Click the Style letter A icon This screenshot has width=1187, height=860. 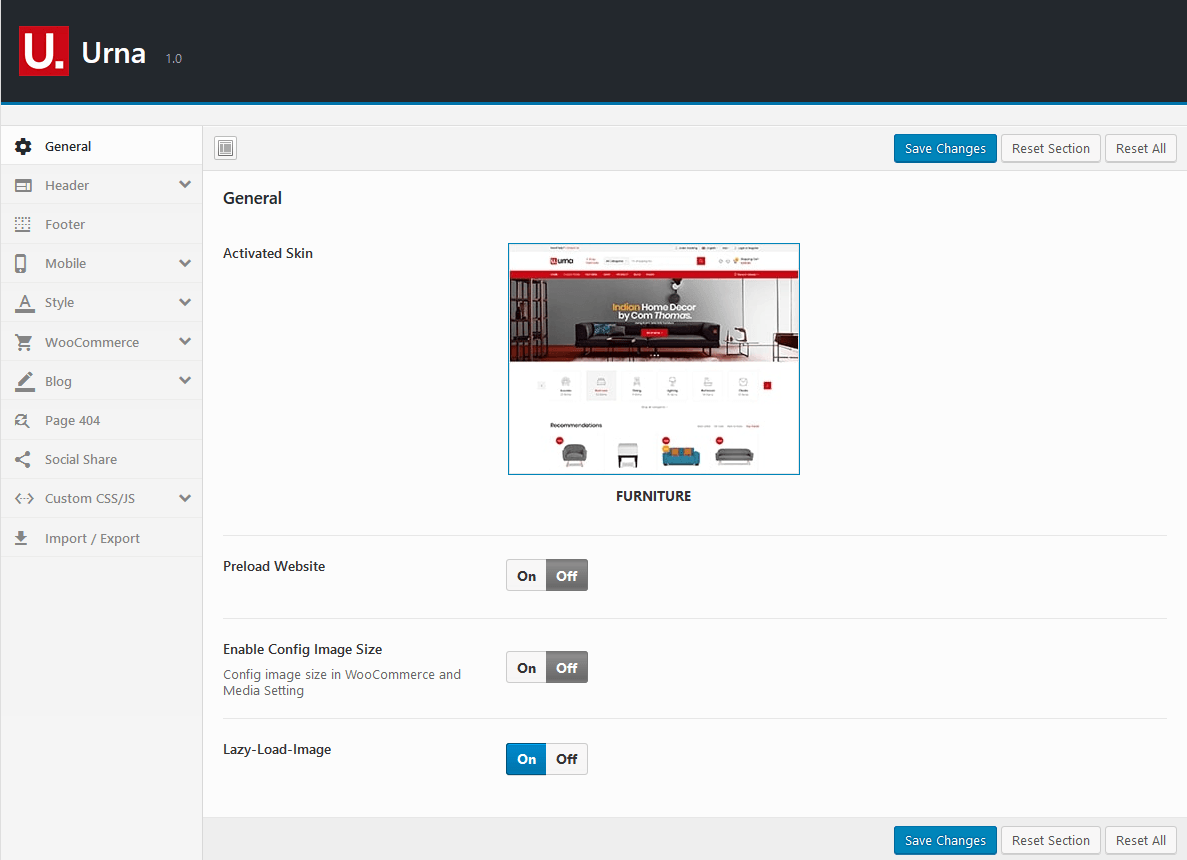click(x=24, y=303)
